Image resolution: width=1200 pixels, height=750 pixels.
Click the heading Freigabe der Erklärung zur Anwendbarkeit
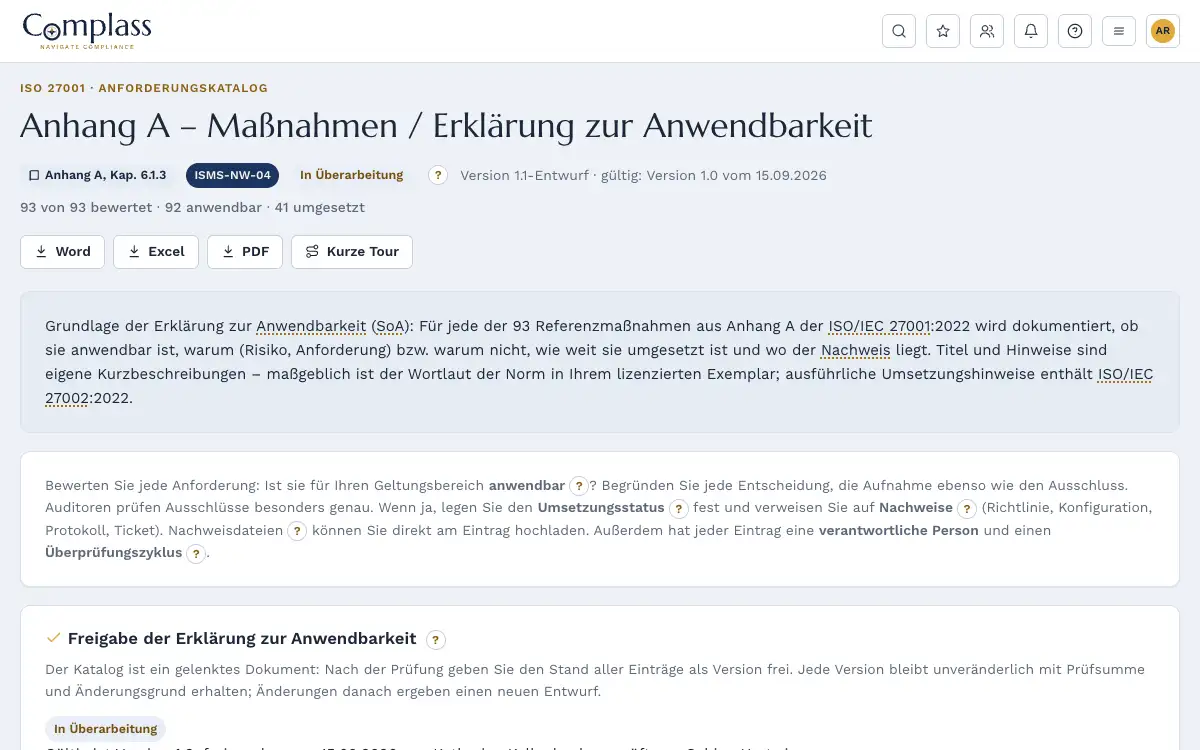coord(242,639)
